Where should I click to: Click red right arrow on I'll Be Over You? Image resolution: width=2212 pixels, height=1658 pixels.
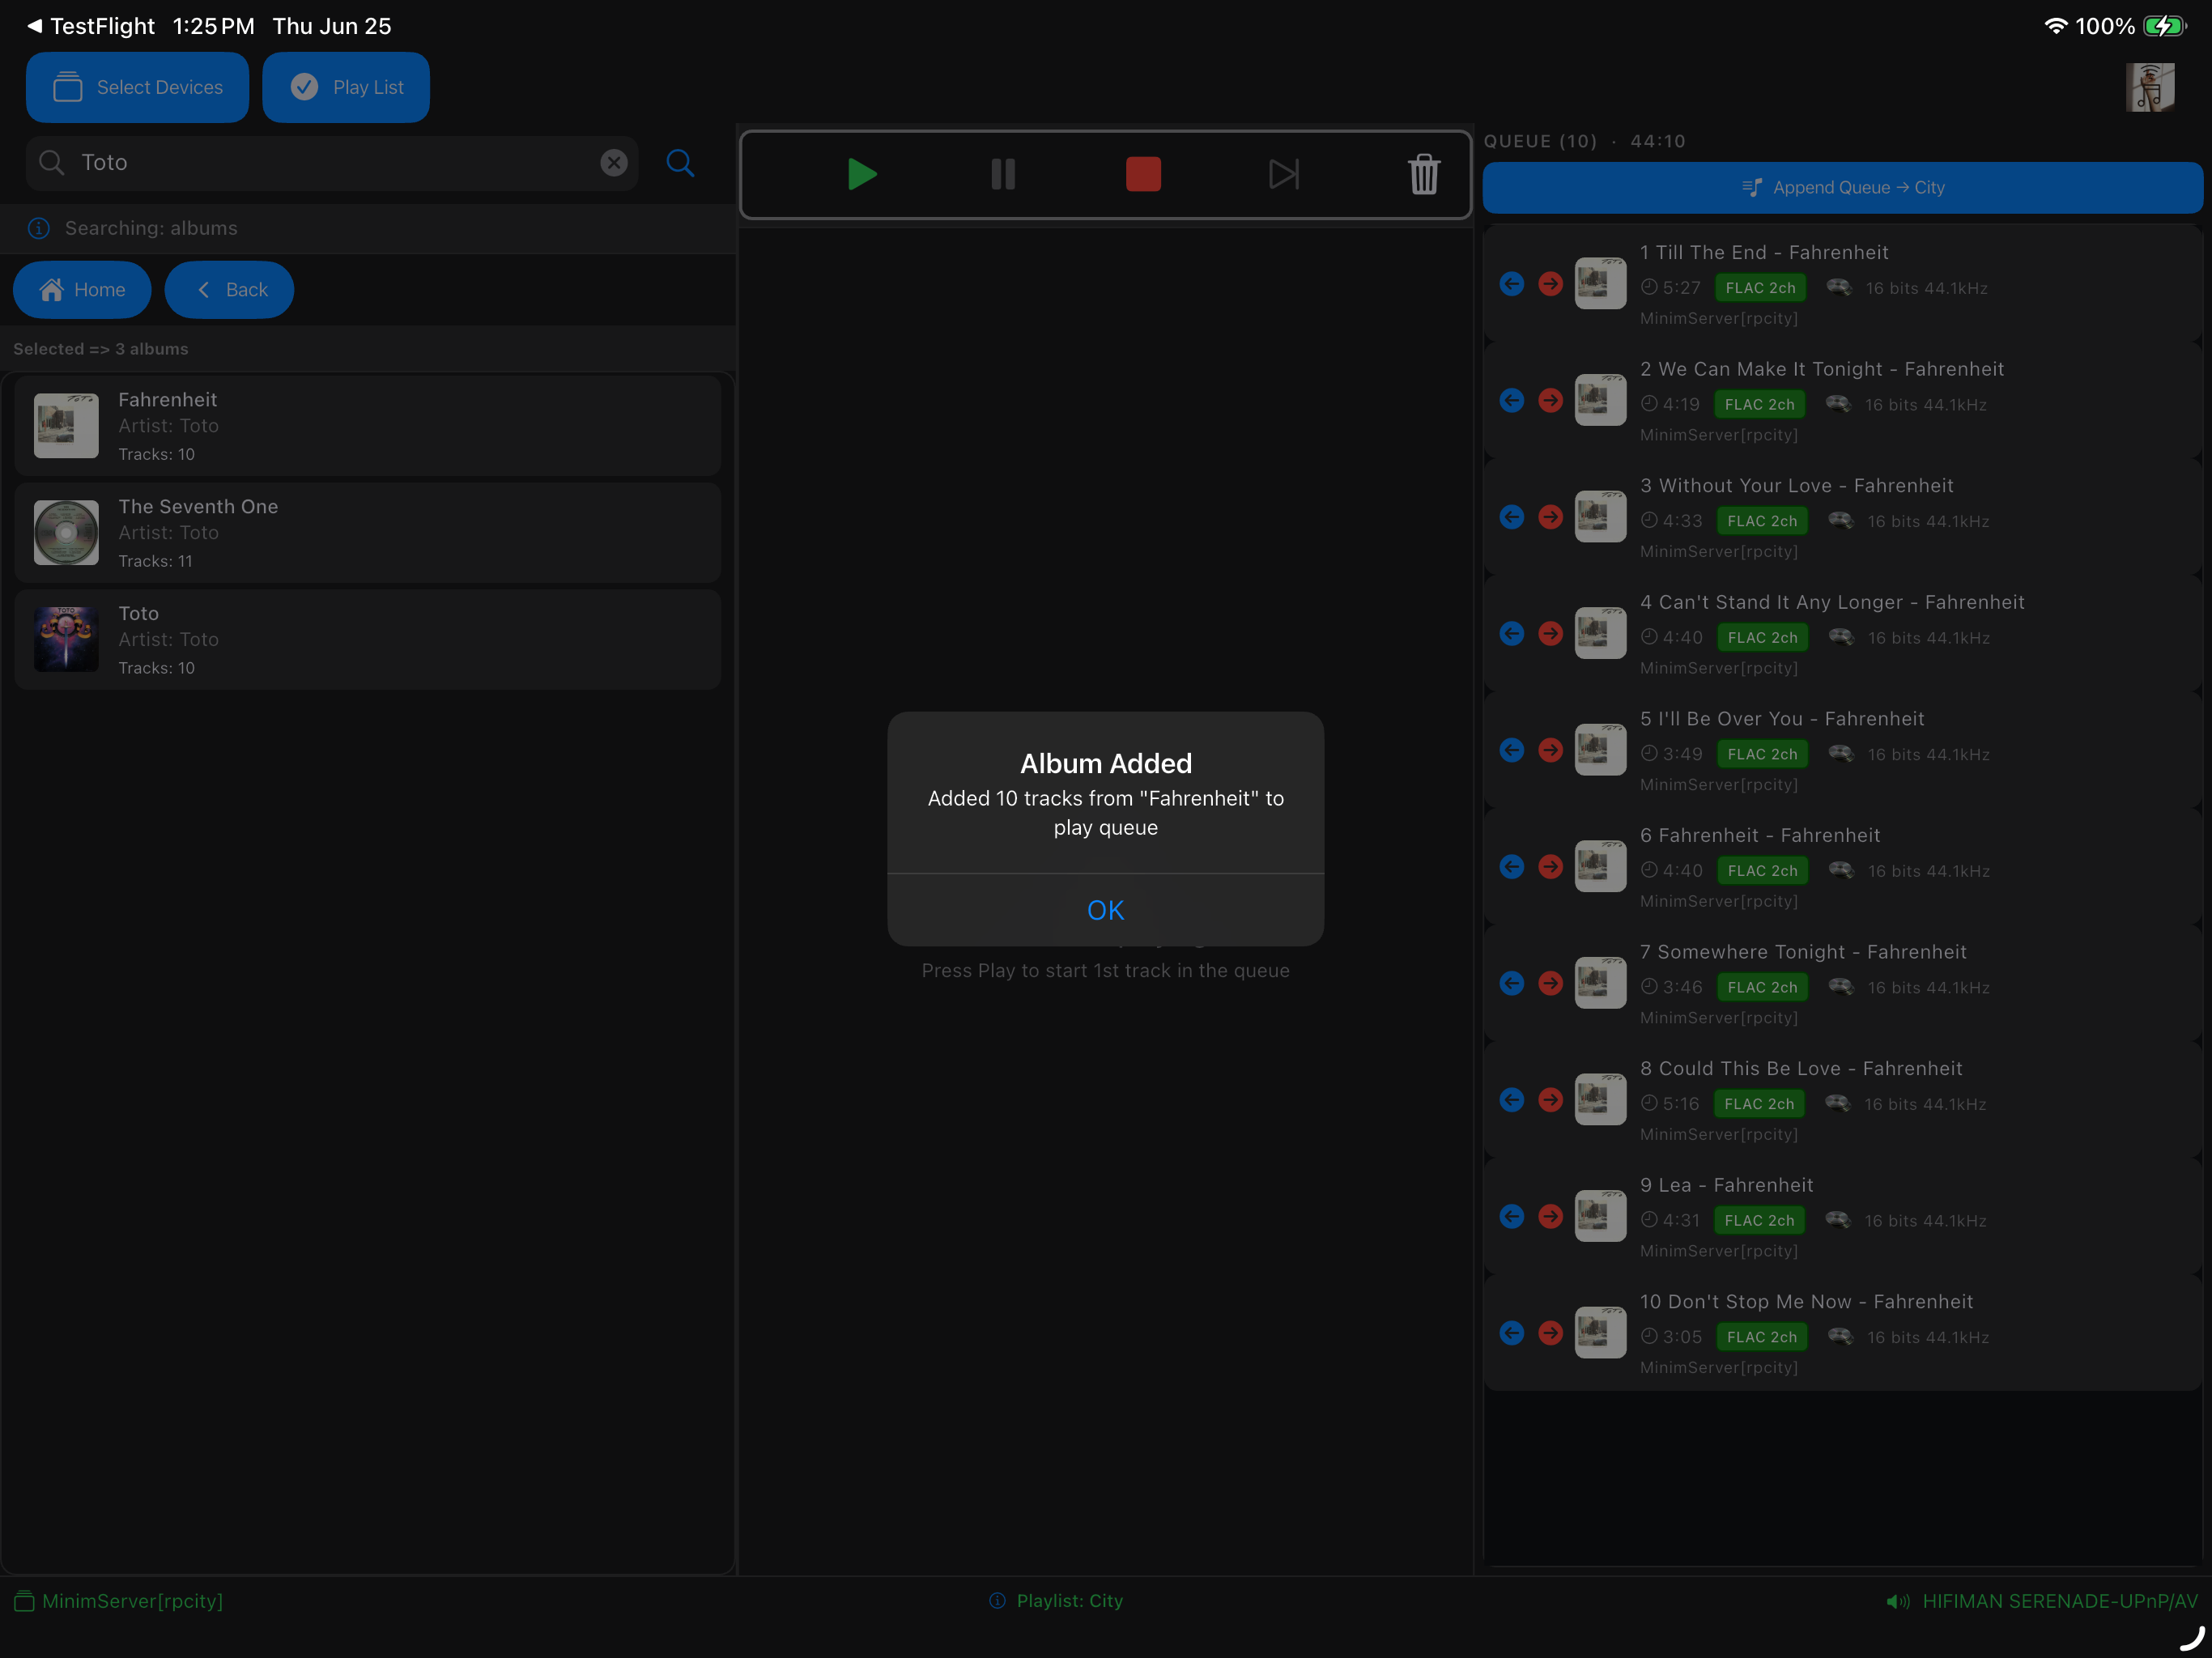click(x=1550, y=750)
